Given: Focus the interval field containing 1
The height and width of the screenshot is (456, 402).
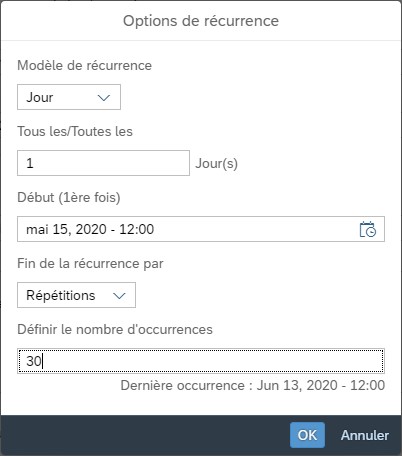Looking at the screenshot, I should point(103,163).
